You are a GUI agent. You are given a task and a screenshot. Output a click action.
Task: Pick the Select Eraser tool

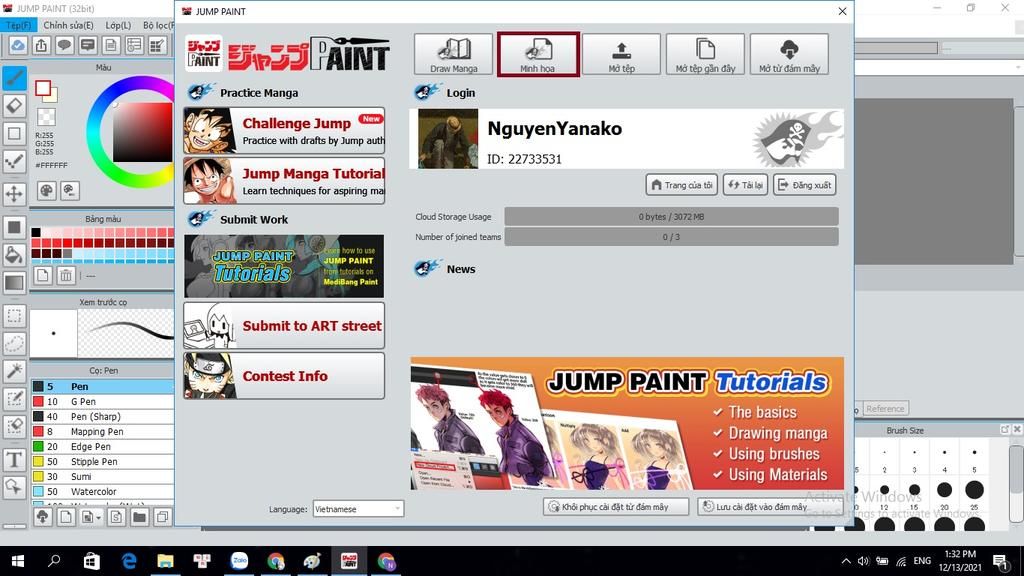(14, 426)
